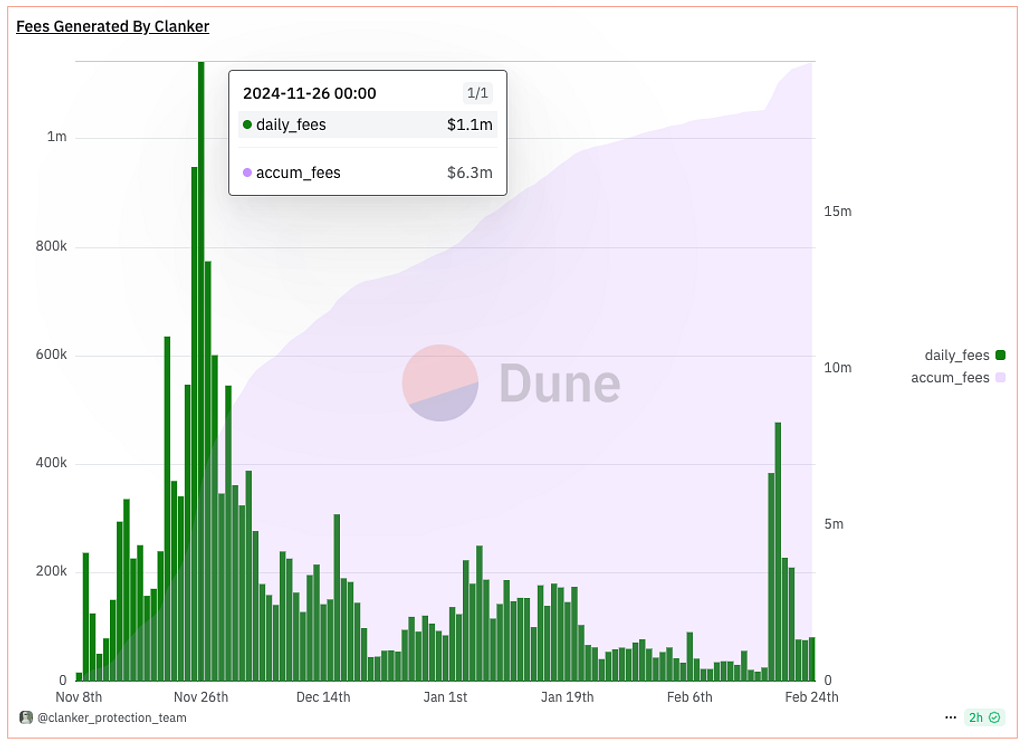Click the tallest daily fees bar for Nov 26

tap(201, 371)
